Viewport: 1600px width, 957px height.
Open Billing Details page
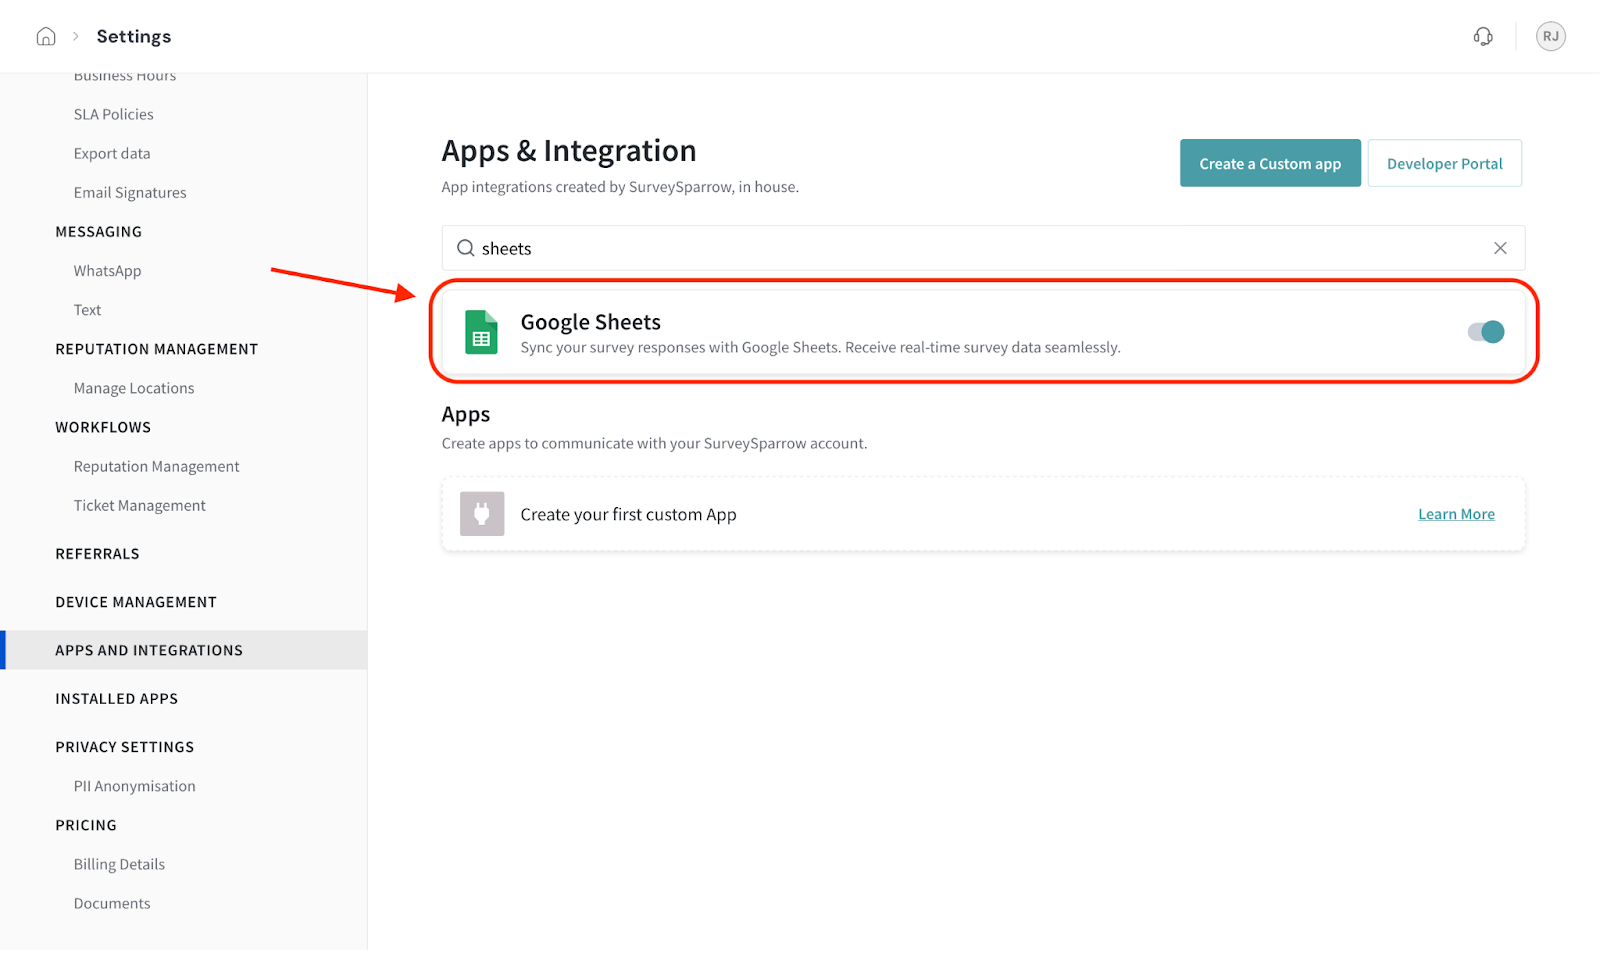119,864
